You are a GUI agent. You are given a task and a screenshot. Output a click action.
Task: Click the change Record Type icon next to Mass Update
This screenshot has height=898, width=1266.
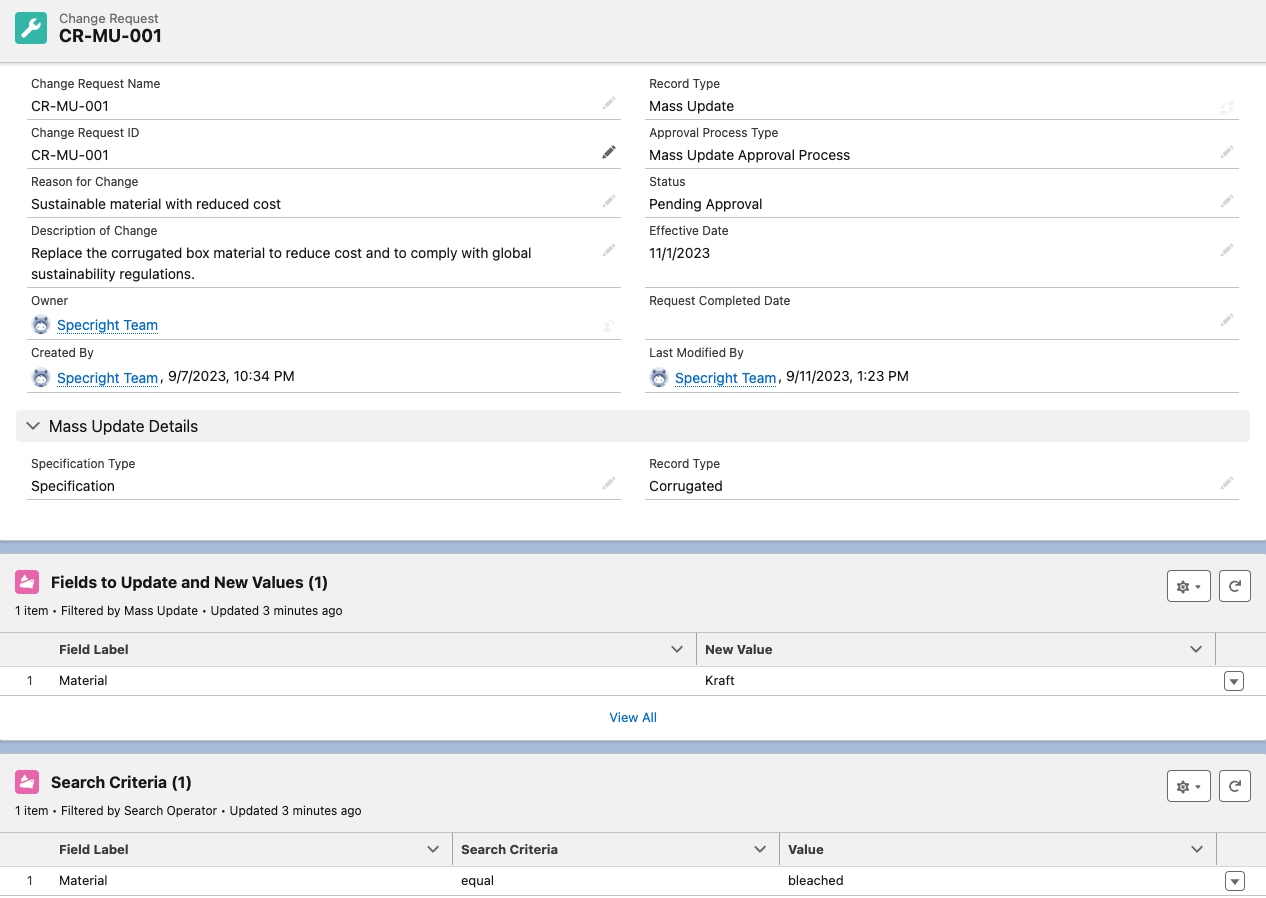[1227, 107]
